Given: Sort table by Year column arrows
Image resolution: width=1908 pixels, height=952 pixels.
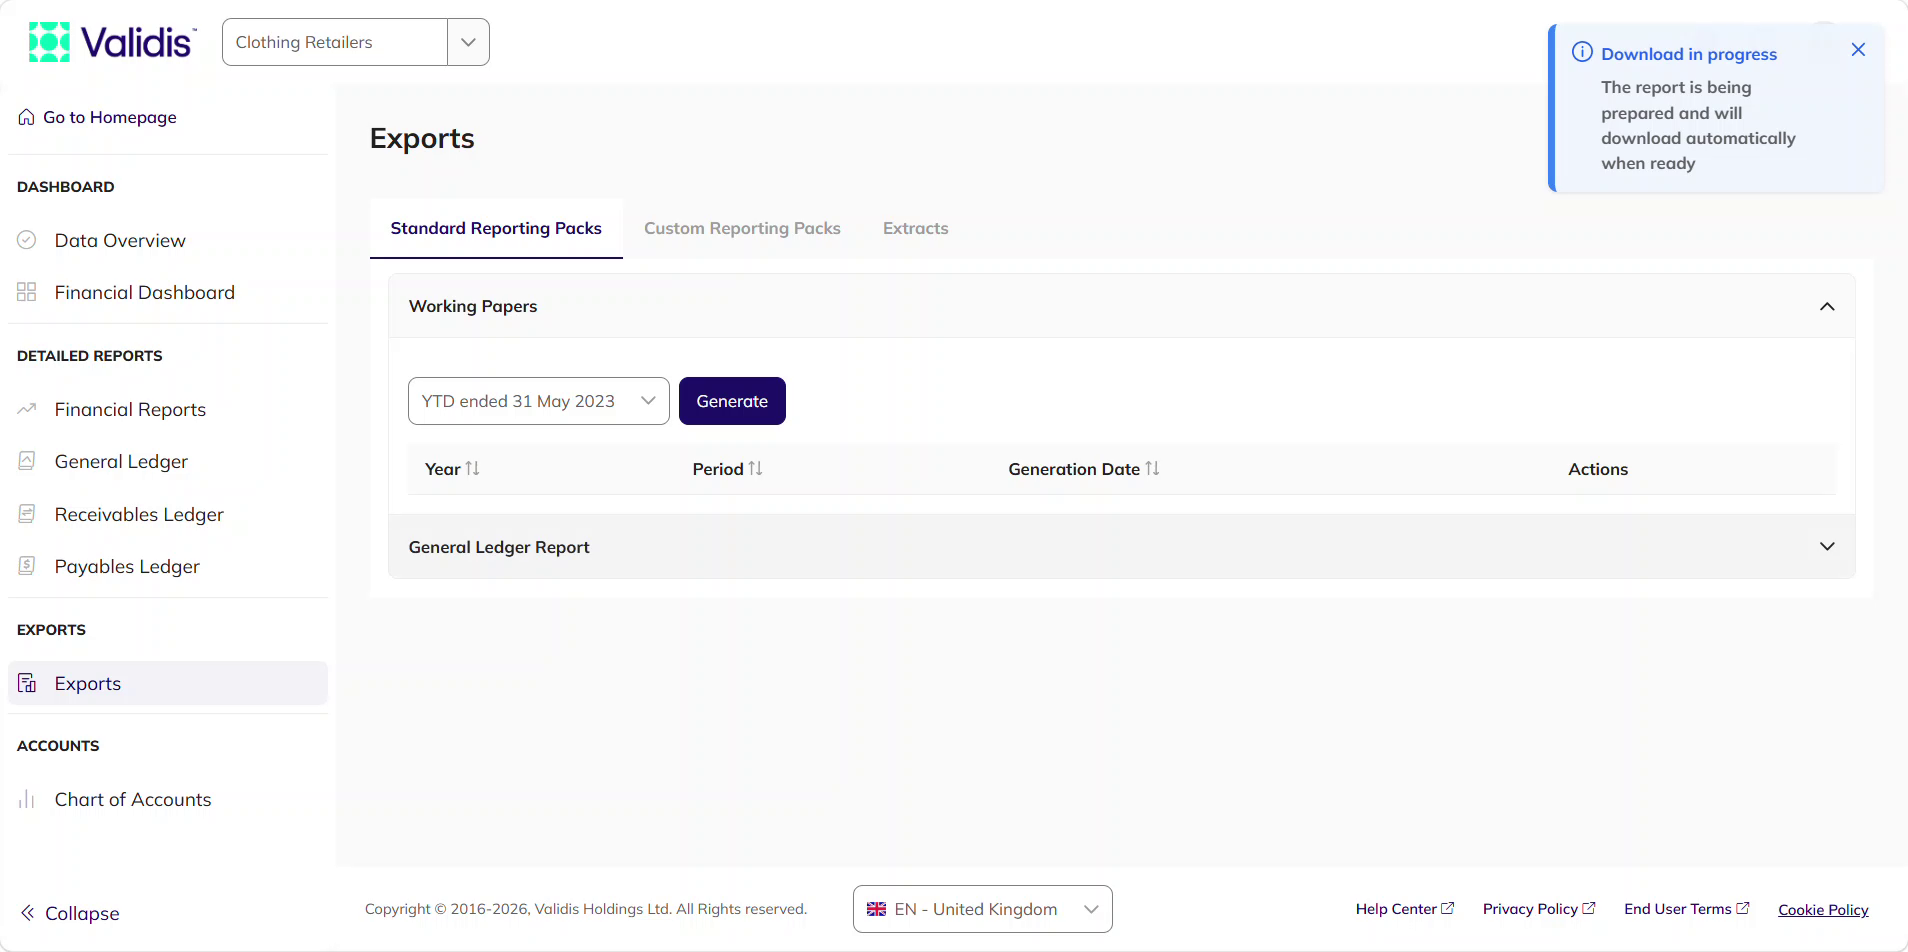Looking at the screenshot, I should 473,468.
